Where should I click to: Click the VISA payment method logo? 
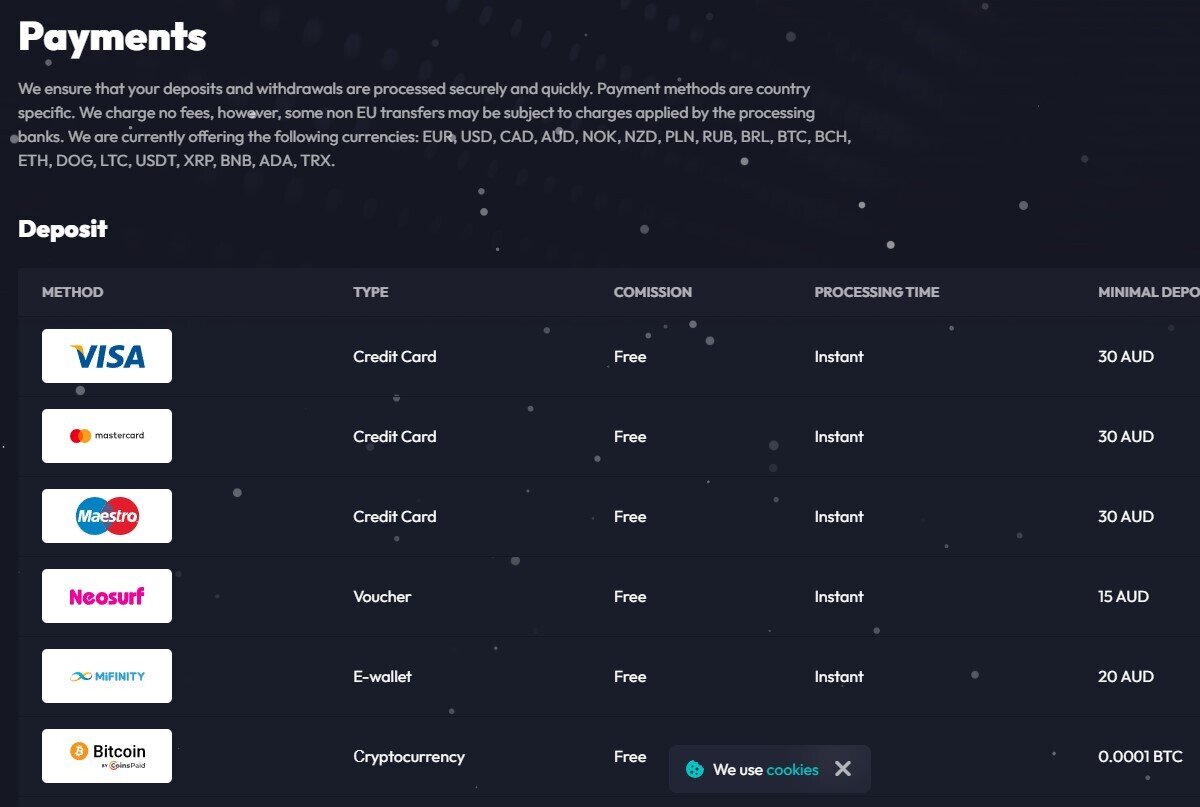tap(107, 356)
